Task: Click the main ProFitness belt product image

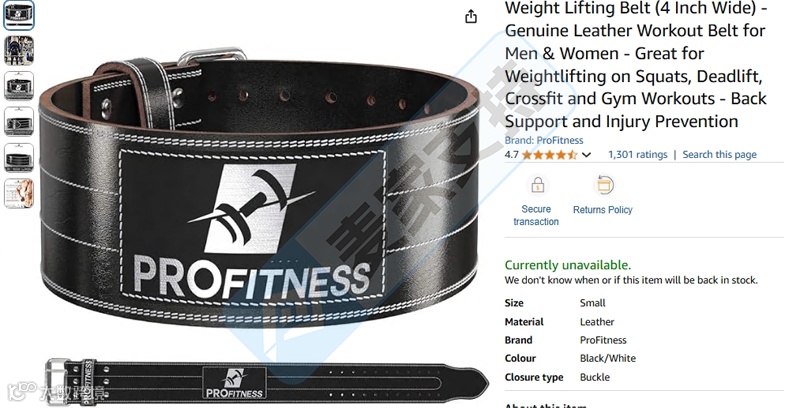Action: click(259, 188)
